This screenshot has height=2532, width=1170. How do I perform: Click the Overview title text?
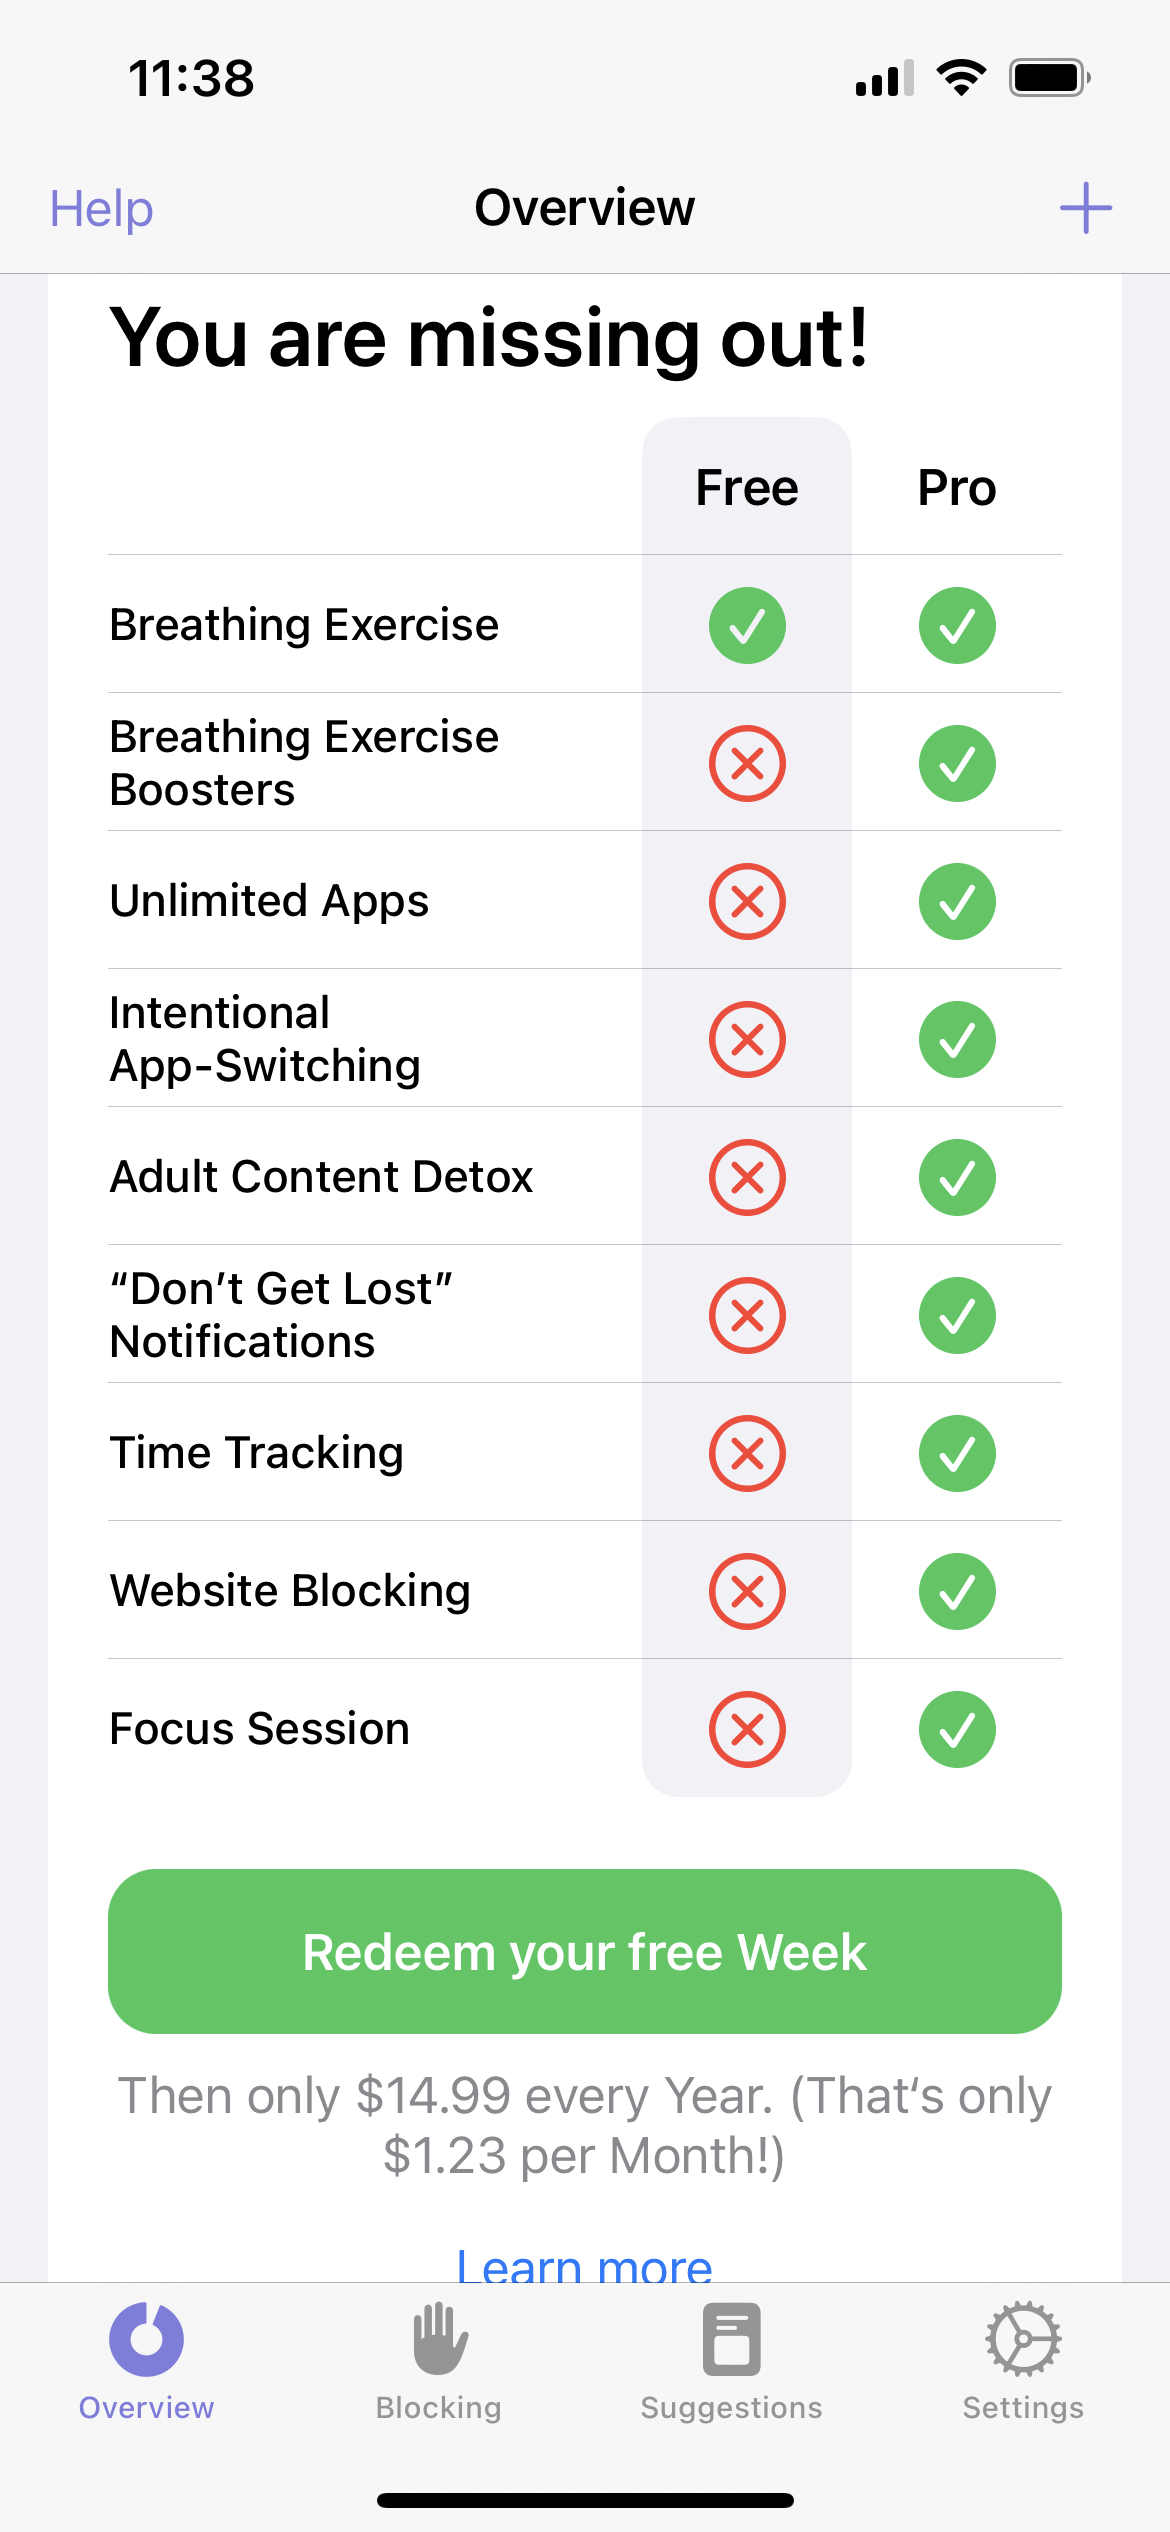coord(584,208)
